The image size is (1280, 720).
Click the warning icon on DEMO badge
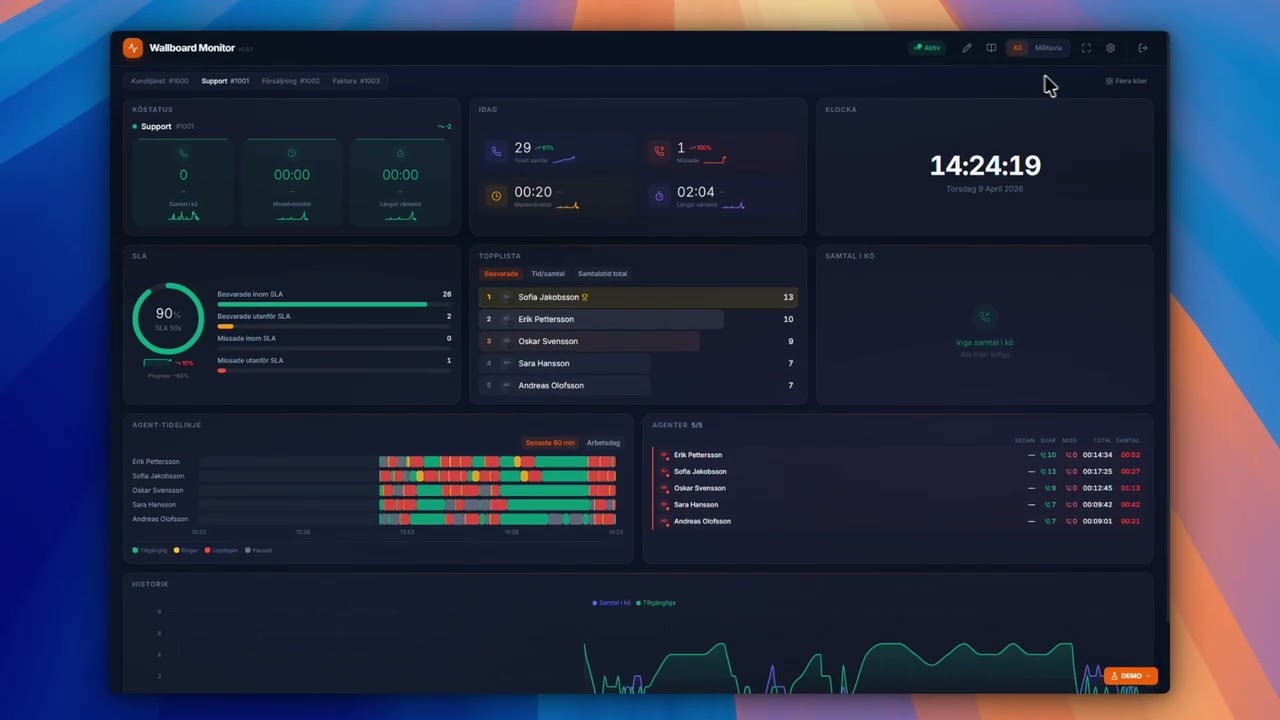[1115, 676]
